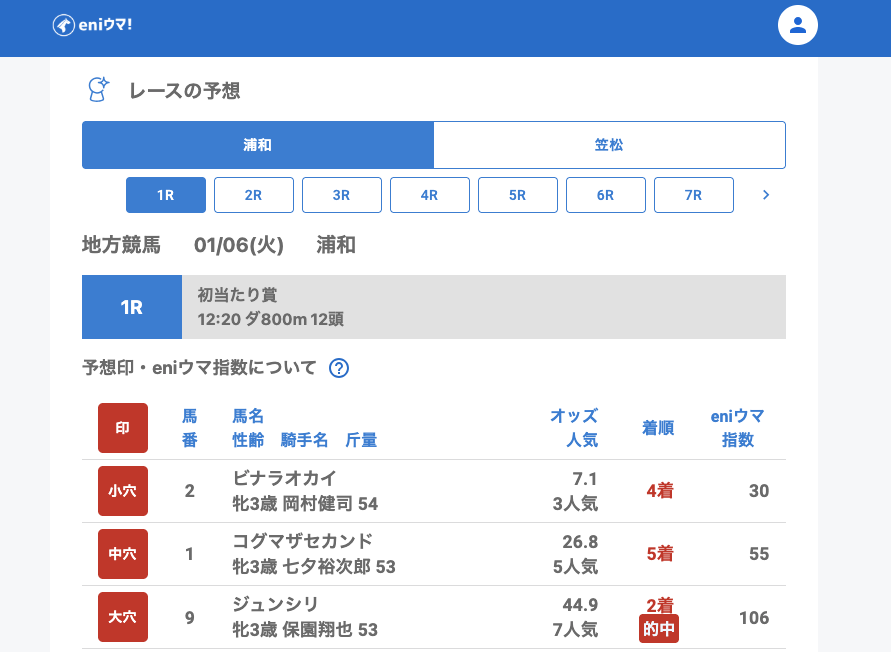Click the eniウマ! logo in header
Screen dimensions: 891x652
[92, 25]
